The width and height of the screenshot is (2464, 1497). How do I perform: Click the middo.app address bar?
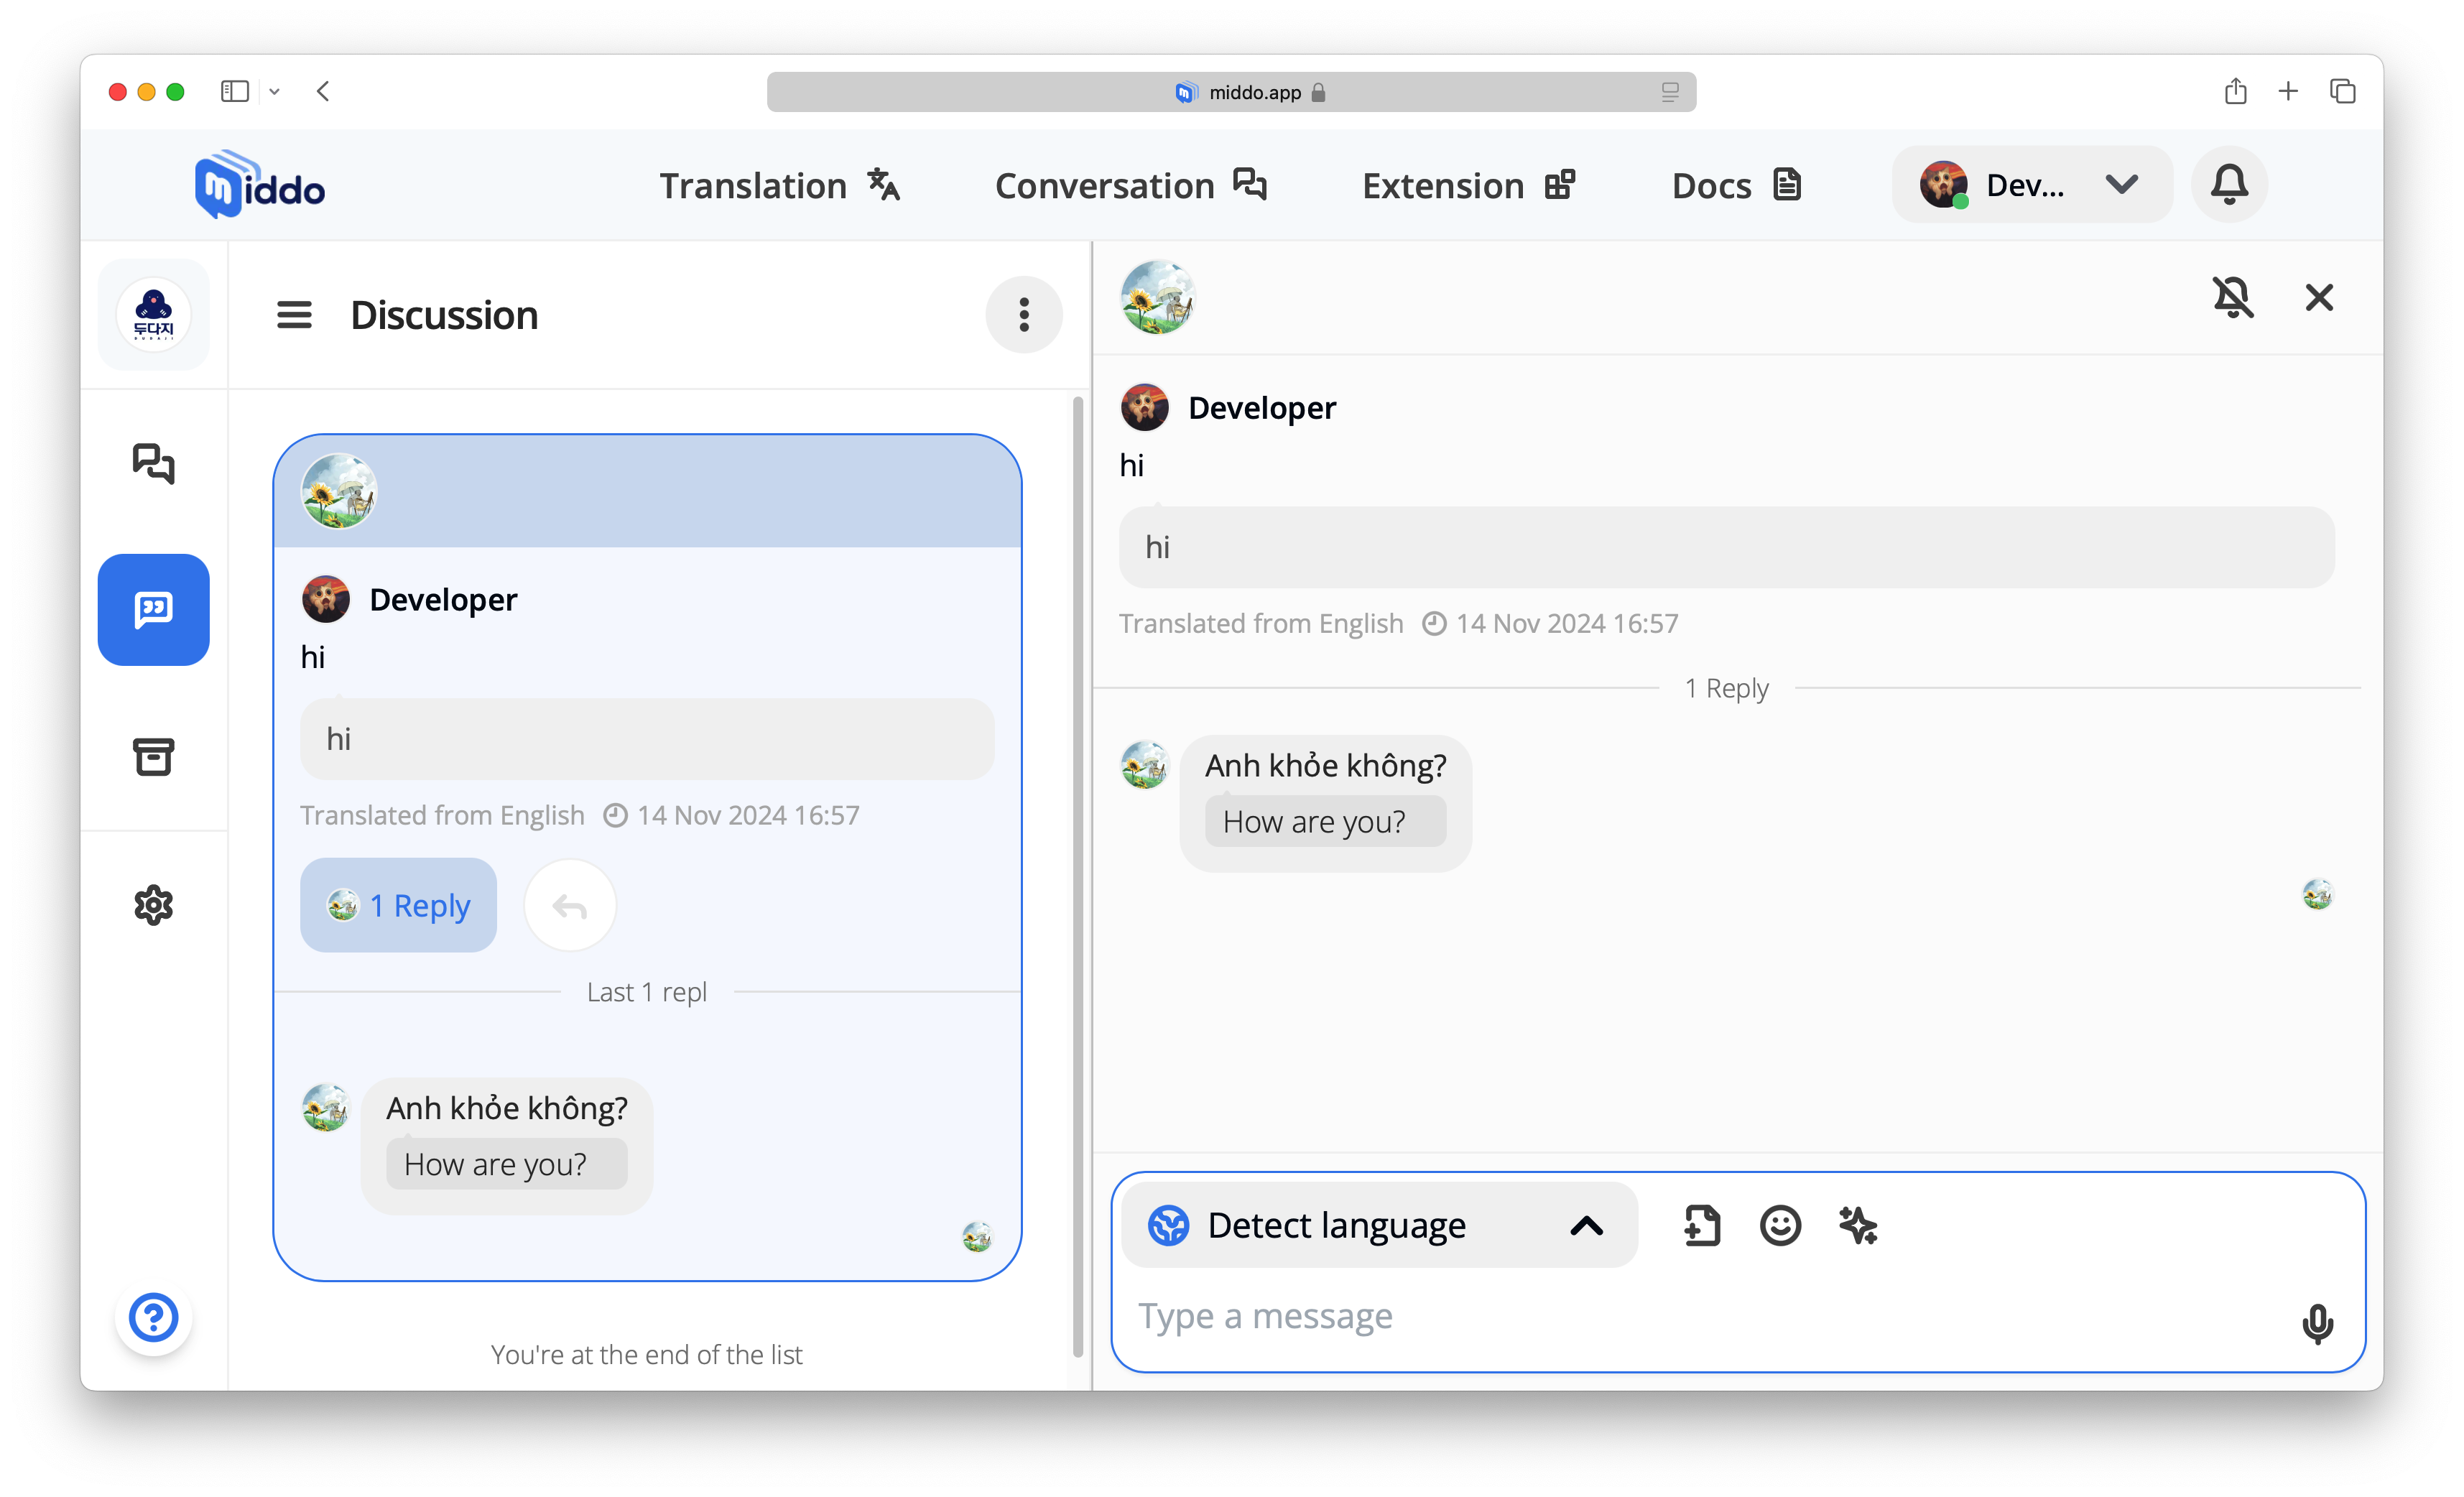click(1231, 92)
